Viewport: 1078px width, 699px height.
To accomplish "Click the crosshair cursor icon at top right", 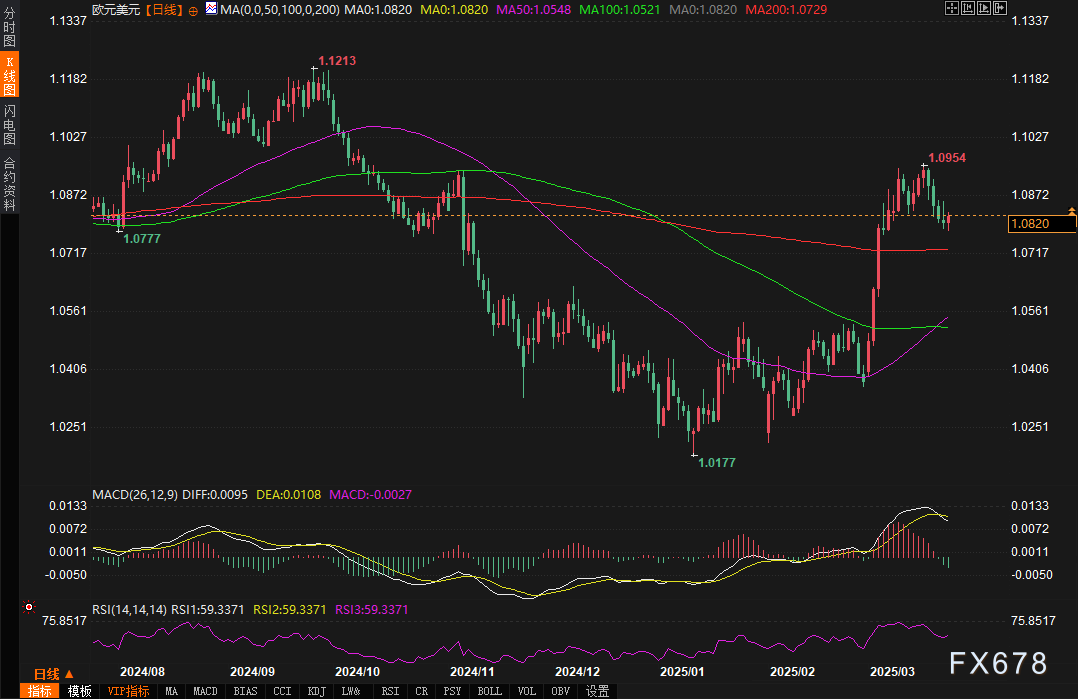I will coord(950,7).
